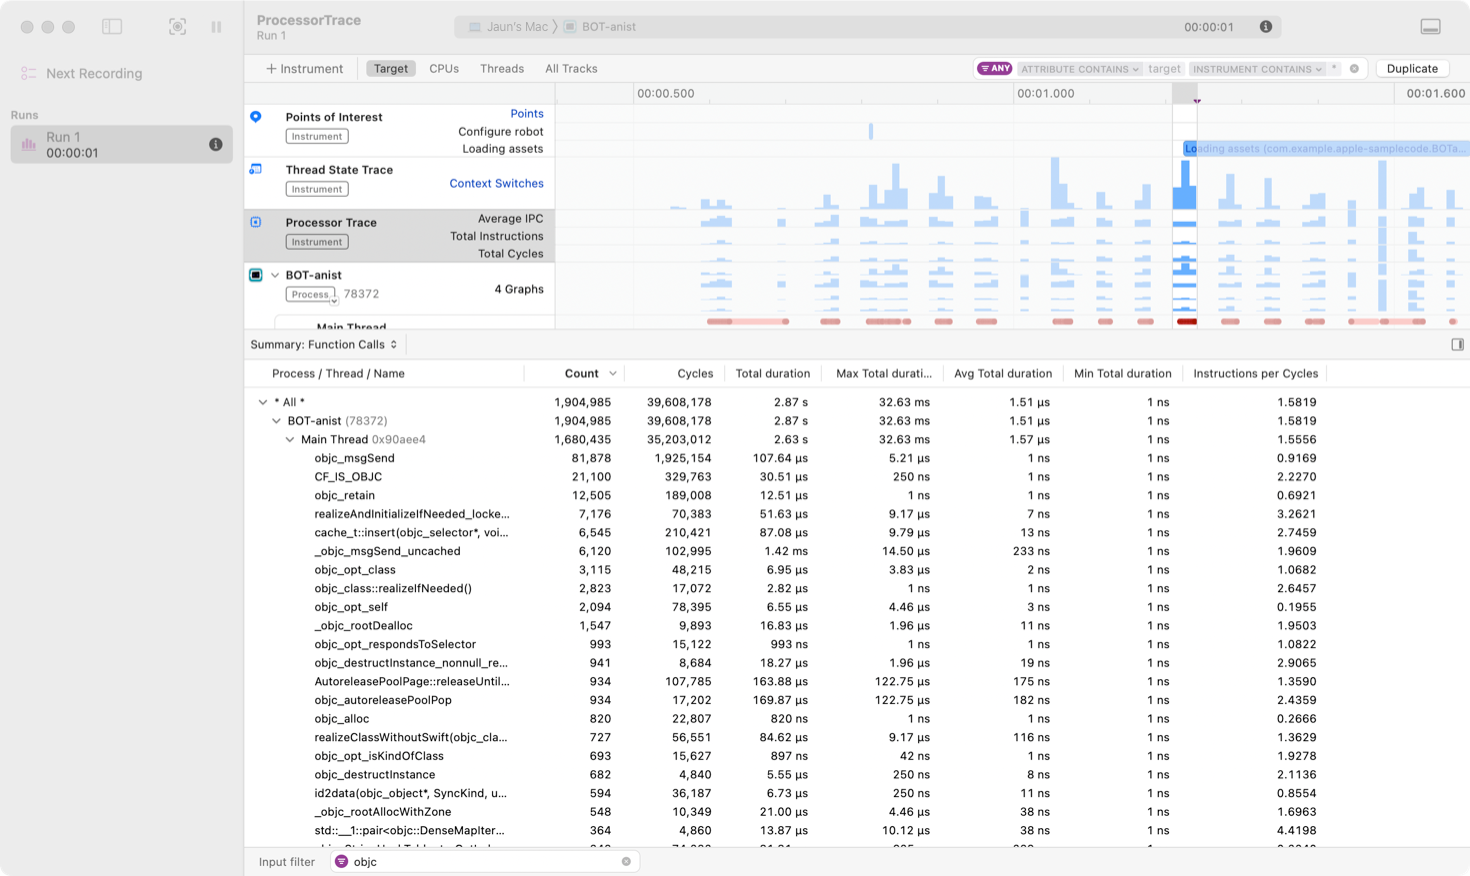Open the Summary: Function Calls dropdown
Image resolution: width=1470 pixels, height=876 pixels.
(324, 343)
